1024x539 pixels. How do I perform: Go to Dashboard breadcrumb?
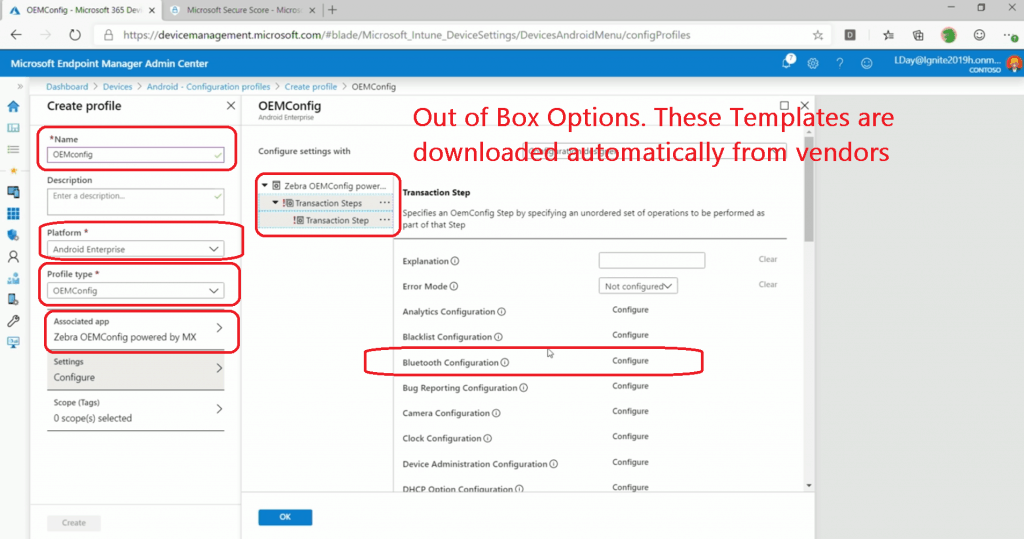pyautogui.click(x=67, y=86)
